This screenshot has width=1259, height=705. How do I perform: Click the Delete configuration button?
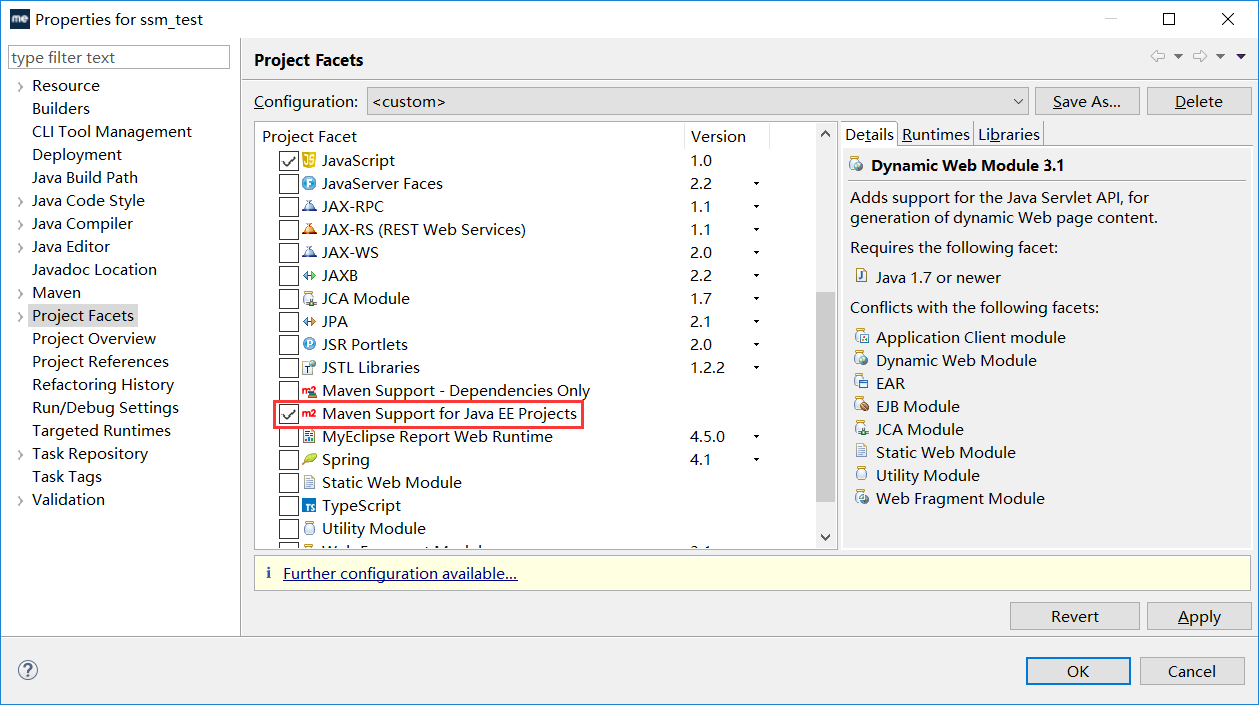coord(1199,101)
